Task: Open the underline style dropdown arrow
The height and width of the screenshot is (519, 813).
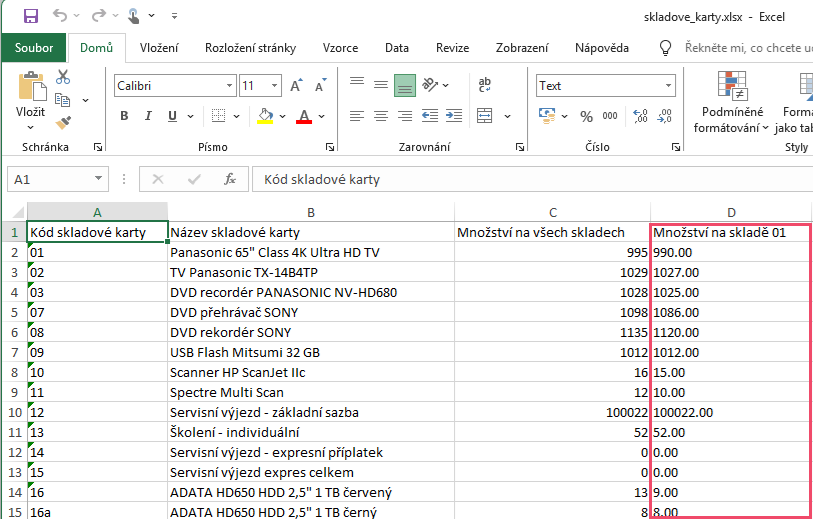Action: click(190, 116)
